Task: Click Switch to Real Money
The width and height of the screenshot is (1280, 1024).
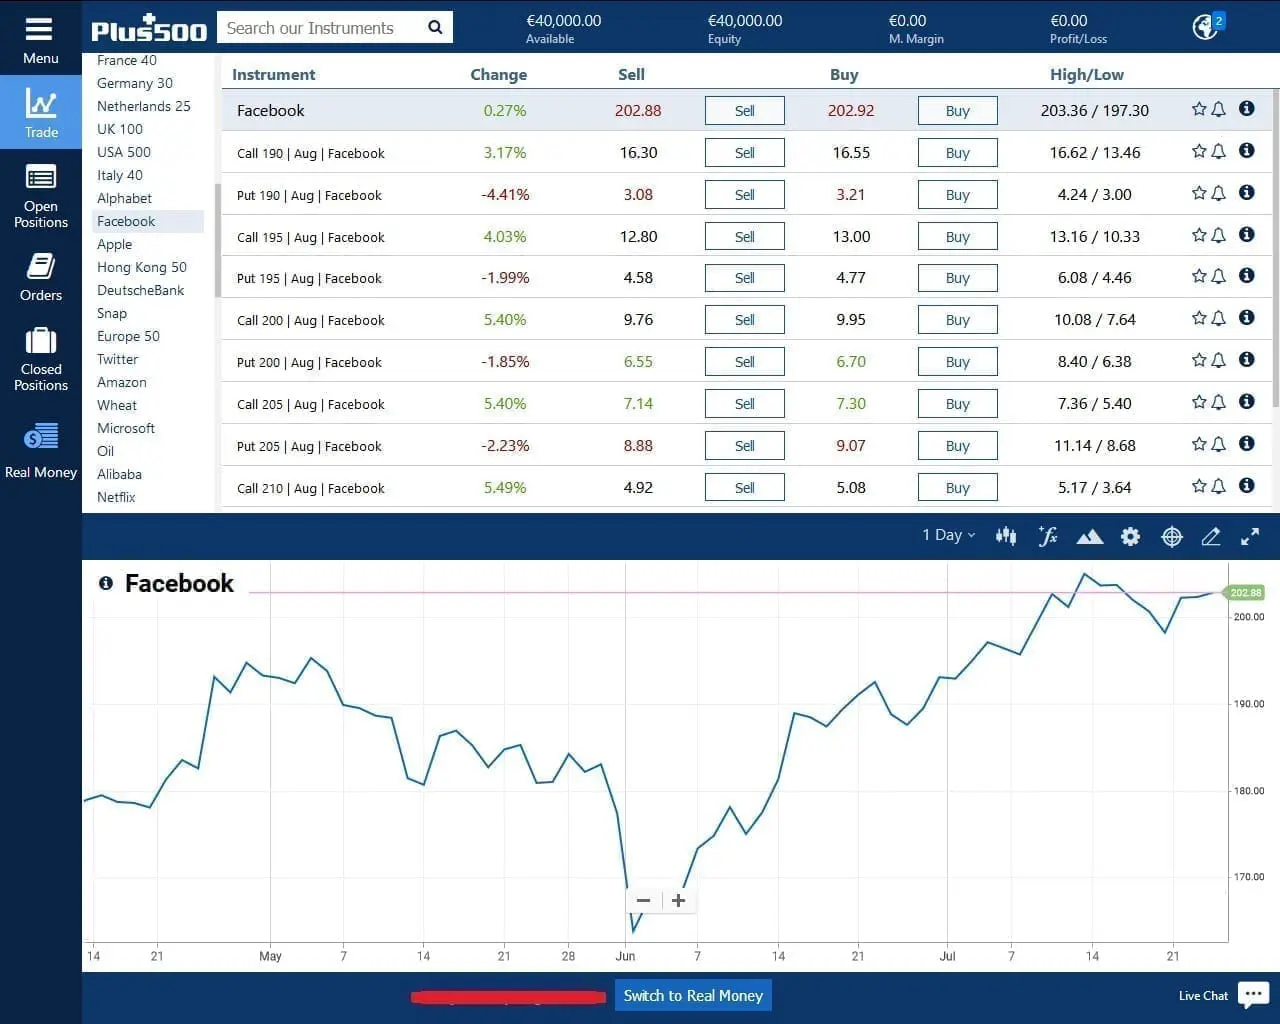Action: (693, 995)
